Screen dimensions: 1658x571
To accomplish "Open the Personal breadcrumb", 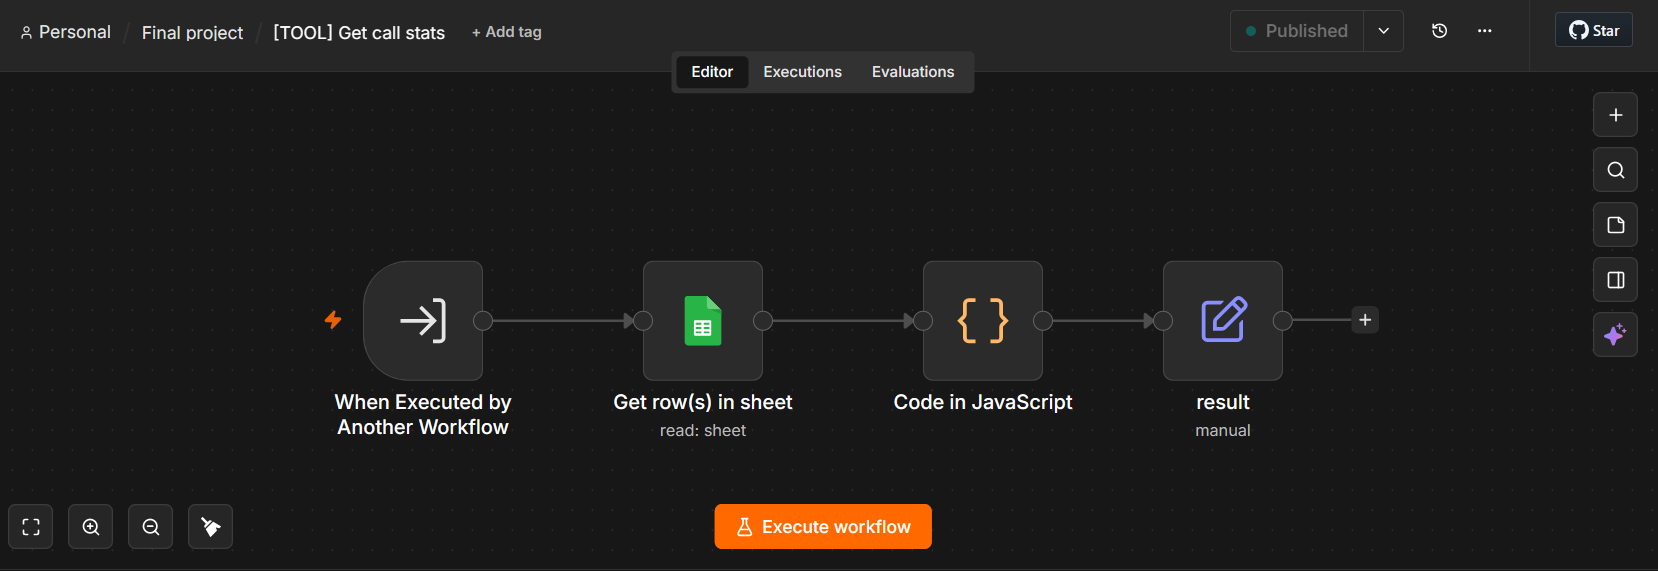I will [66, 32].
